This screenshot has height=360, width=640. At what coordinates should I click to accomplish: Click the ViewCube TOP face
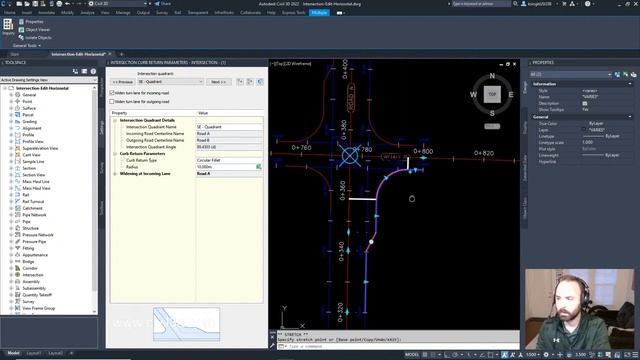(492, 94)
